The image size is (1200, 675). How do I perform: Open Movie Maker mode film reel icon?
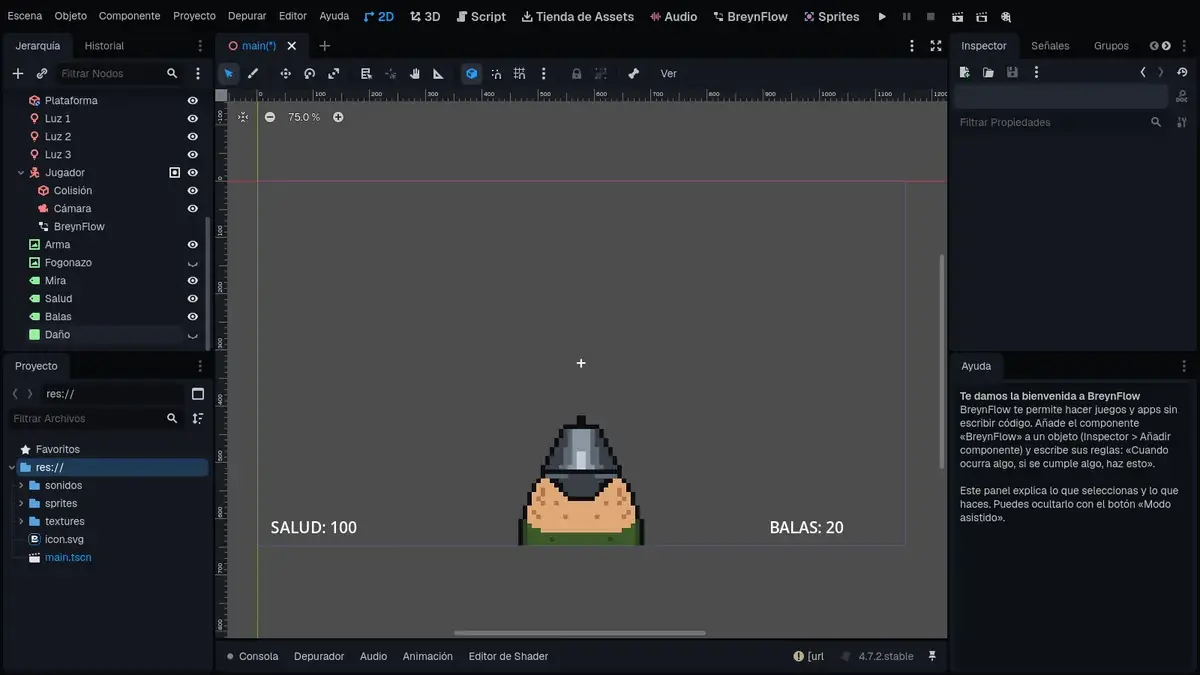click(x=1006, y=17)
